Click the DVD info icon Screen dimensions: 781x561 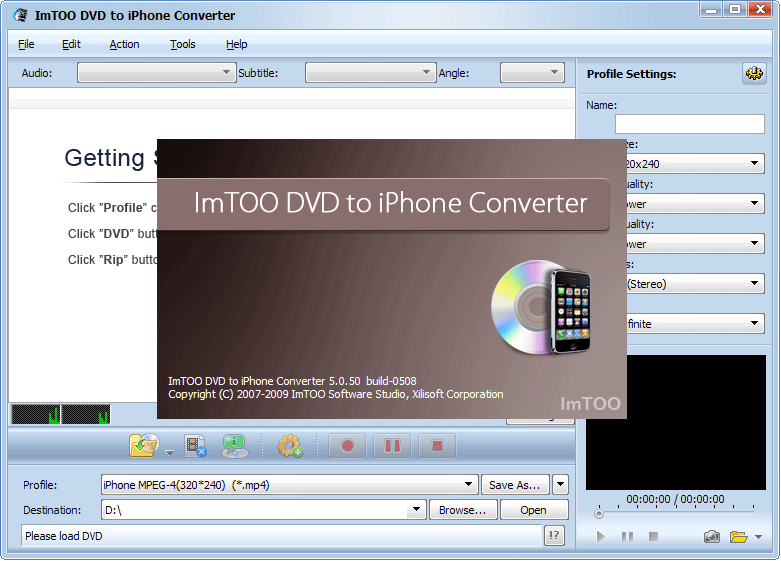(x=235, y=446)
